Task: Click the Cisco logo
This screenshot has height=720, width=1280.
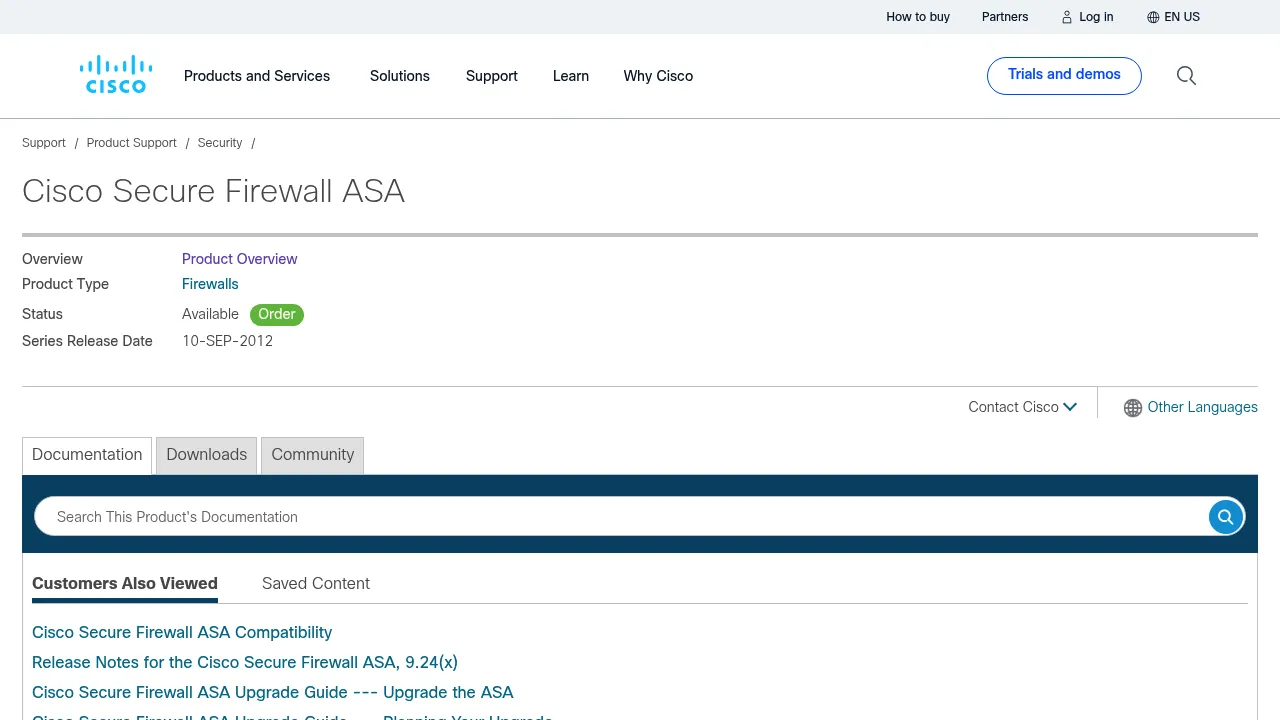Action: [x=116, y=75]
